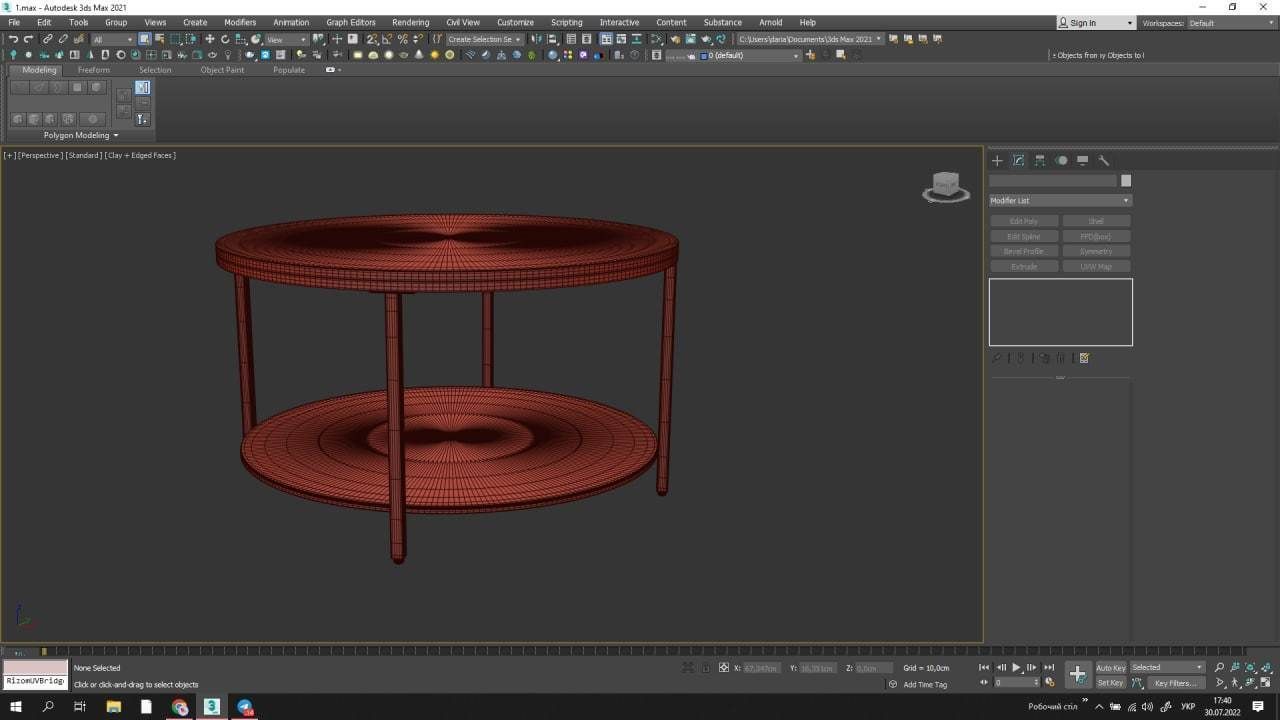This screenshot has width=1280, height=720.
Task: Activate the Select and Link tool
Action: pos(47,39)
